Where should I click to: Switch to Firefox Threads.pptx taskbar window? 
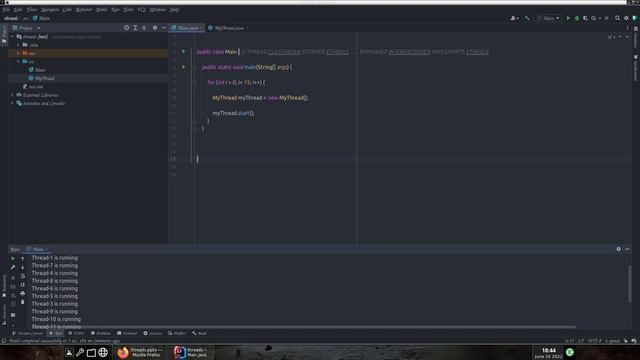[x=140, y=352]
